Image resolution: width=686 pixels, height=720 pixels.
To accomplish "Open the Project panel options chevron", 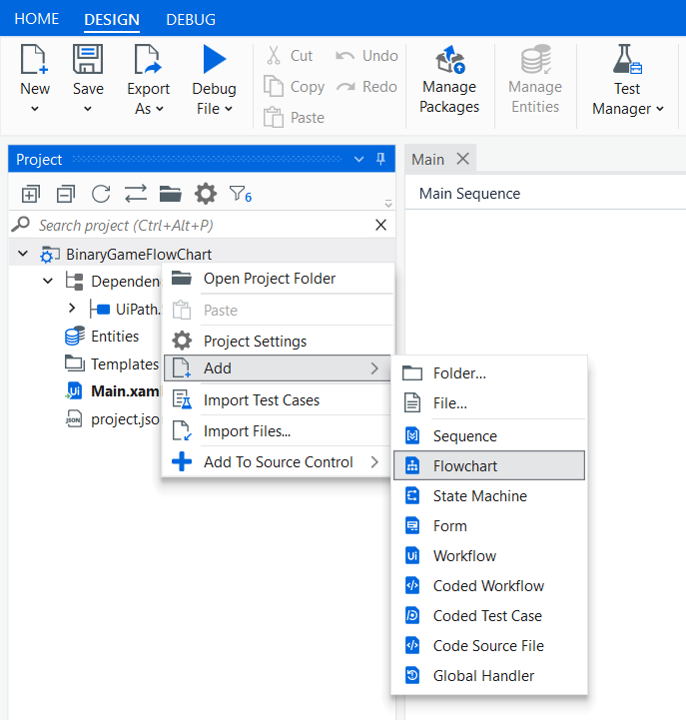I will 359,159.
